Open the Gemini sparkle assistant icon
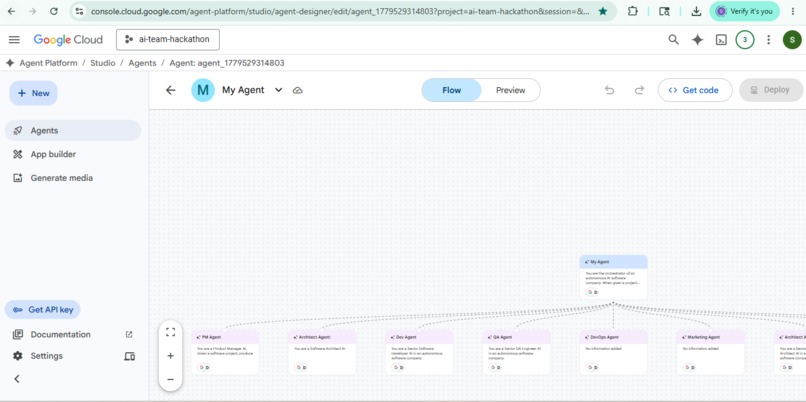Viewport: 806px width, 402px height. point(697,40)
